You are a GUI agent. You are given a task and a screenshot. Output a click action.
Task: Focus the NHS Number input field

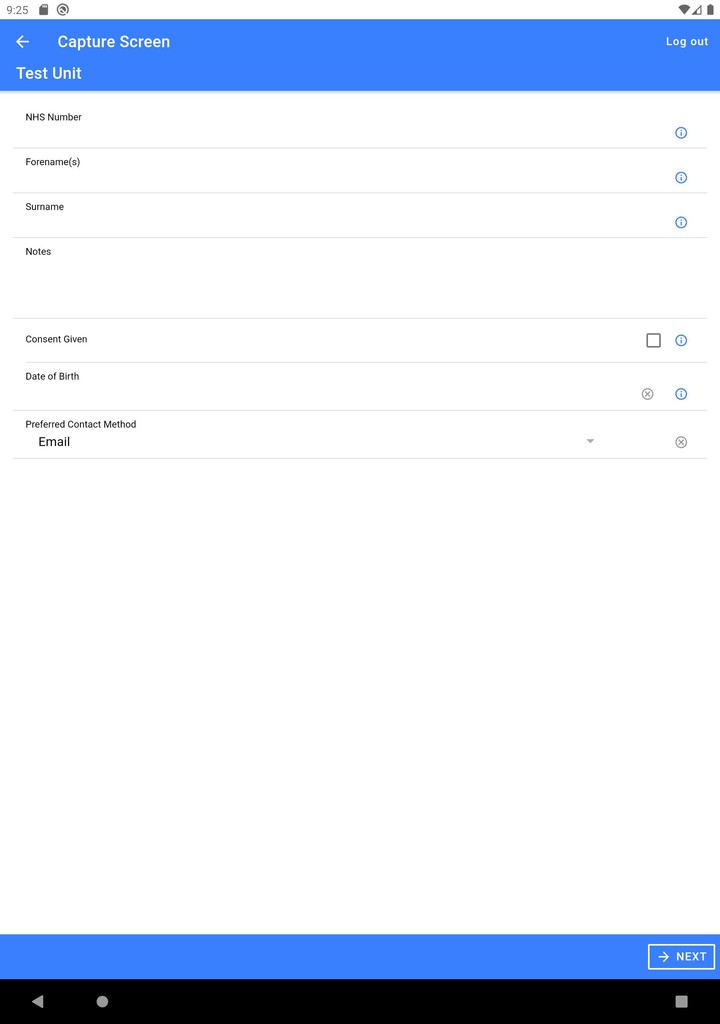pyautogui.click(x=340, y=133)
